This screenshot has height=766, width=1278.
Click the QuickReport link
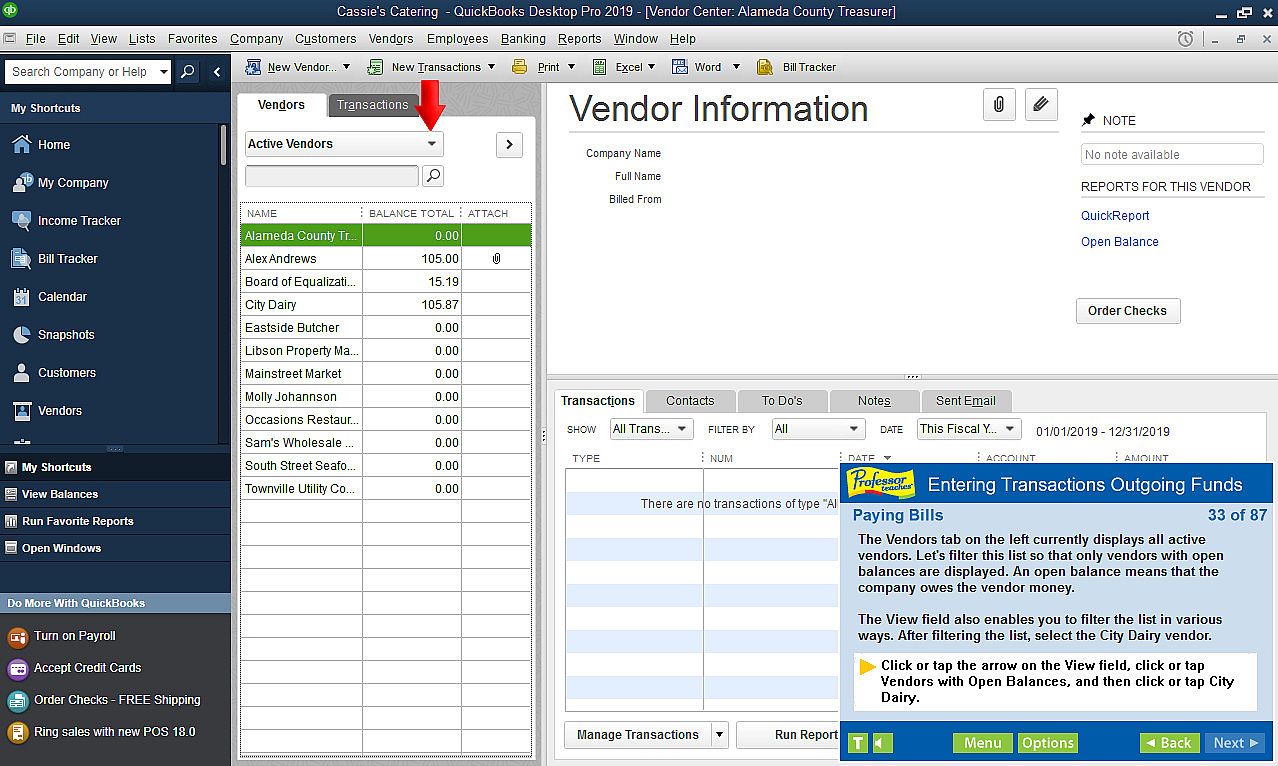pyautogui.click(x=1115, y=216)
